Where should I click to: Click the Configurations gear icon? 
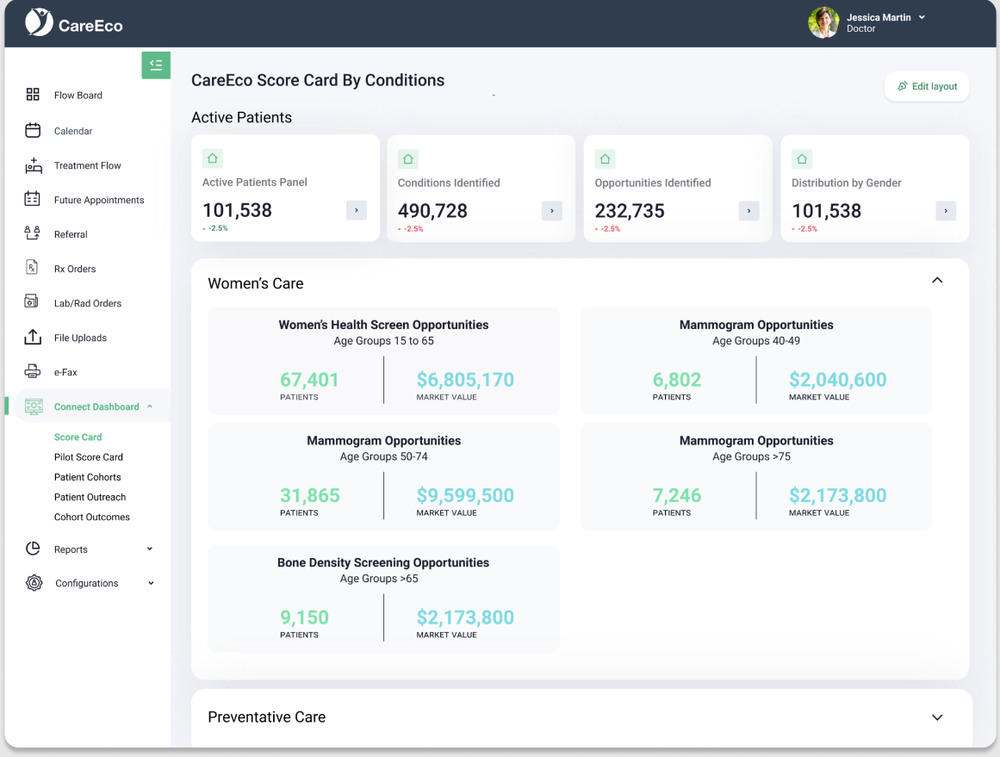pos(34,582)
